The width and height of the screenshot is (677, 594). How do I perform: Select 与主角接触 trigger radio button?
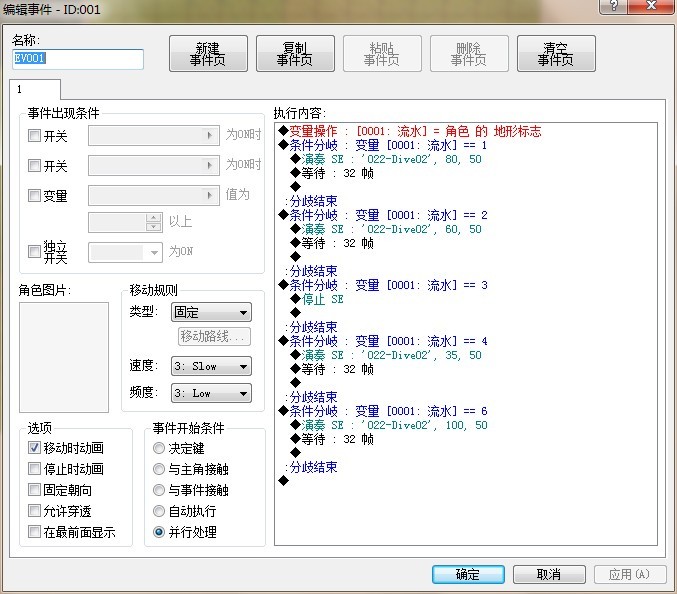[x=159, y=469]
